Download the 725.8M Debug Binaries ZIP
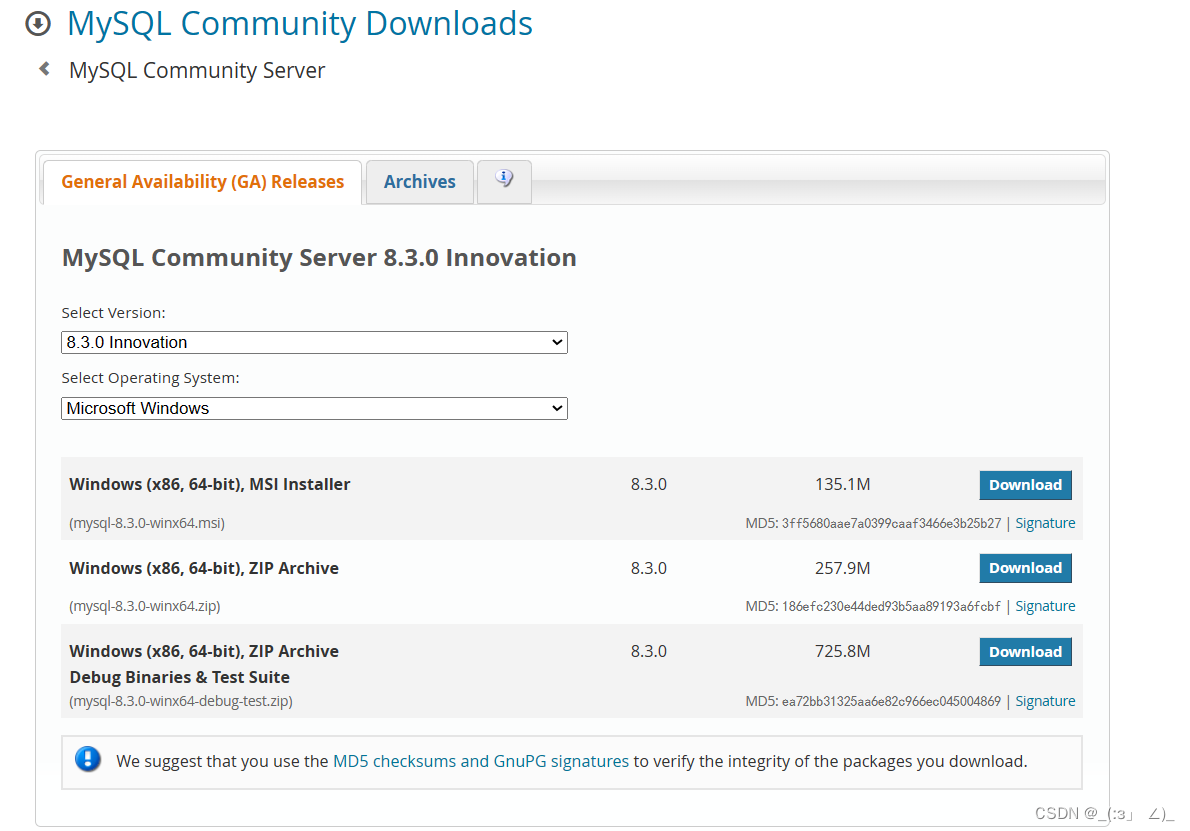This screenshot has height=831, width=1190. 1025,652
